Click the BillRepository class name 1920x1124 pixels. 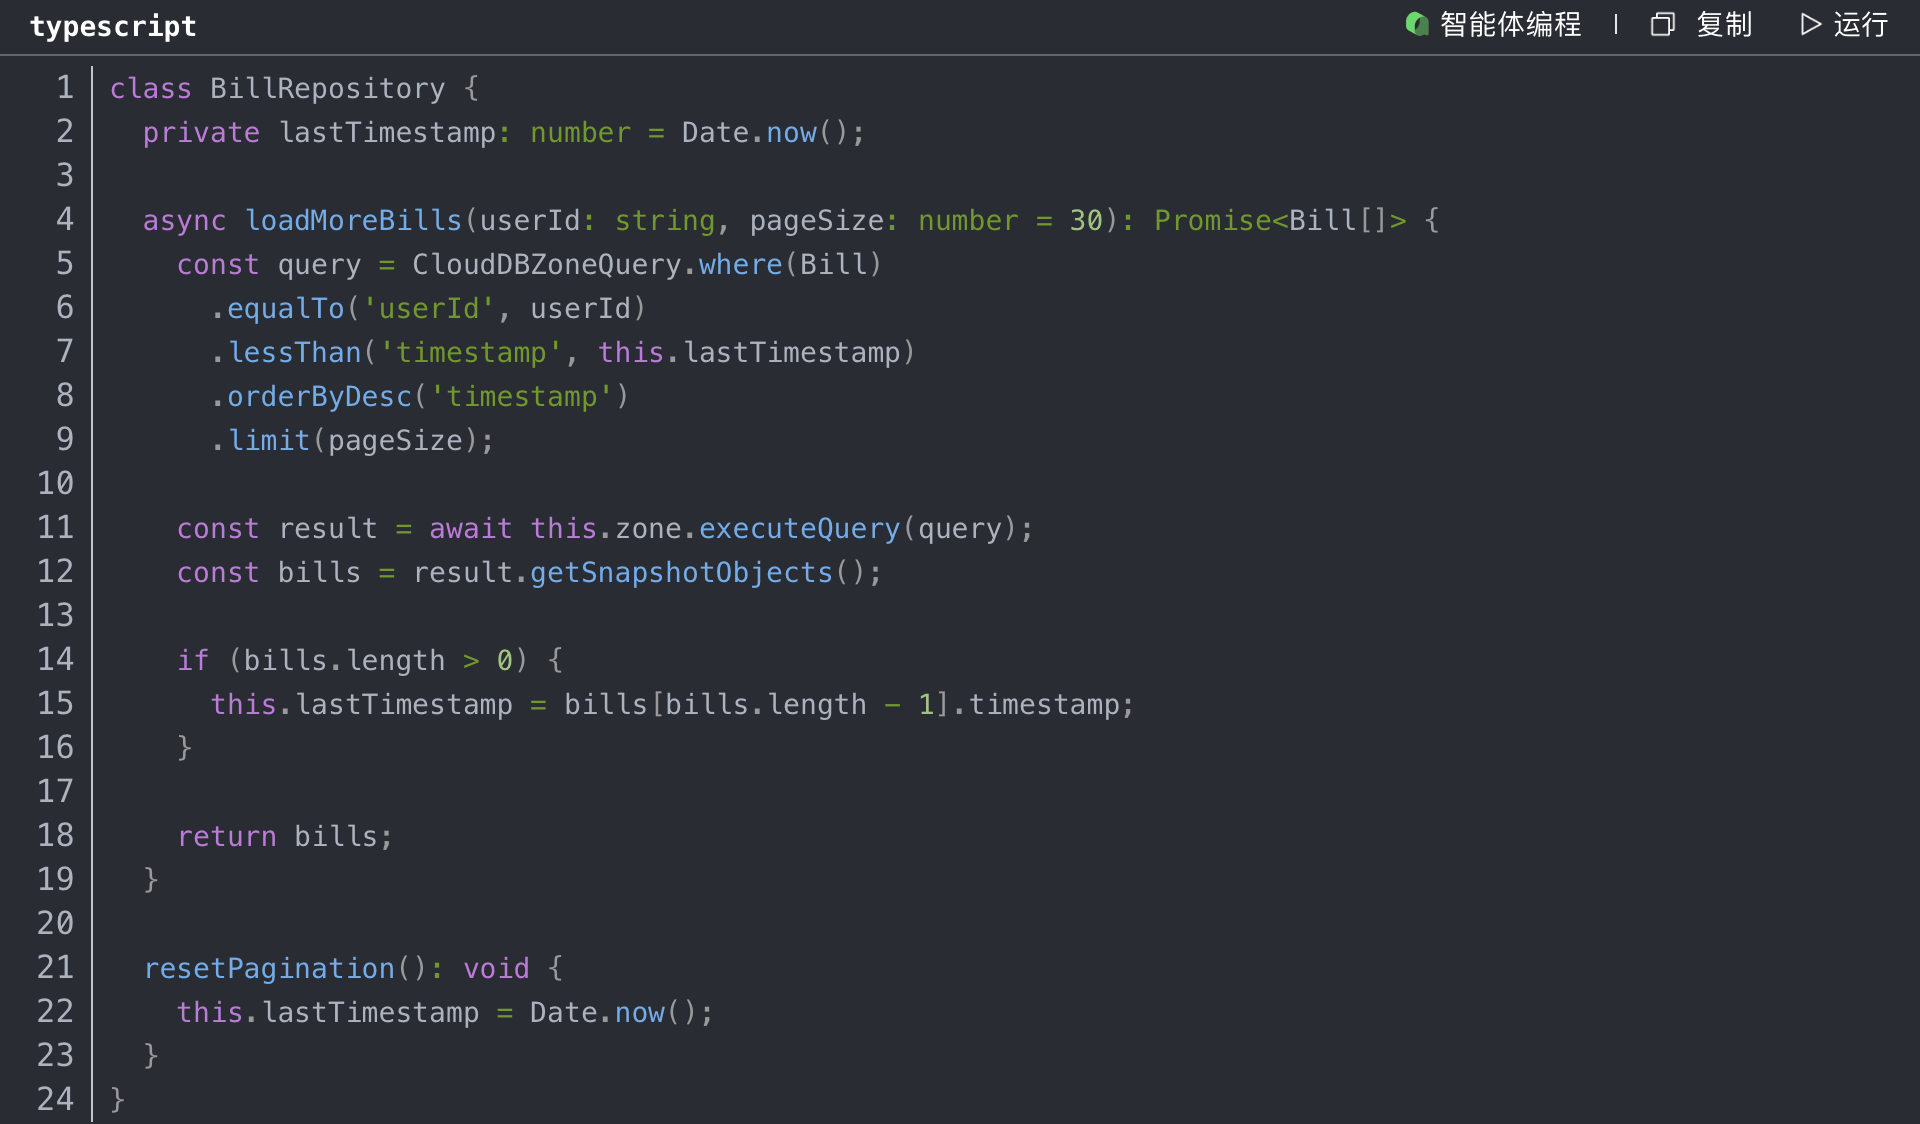pos(327,88)
